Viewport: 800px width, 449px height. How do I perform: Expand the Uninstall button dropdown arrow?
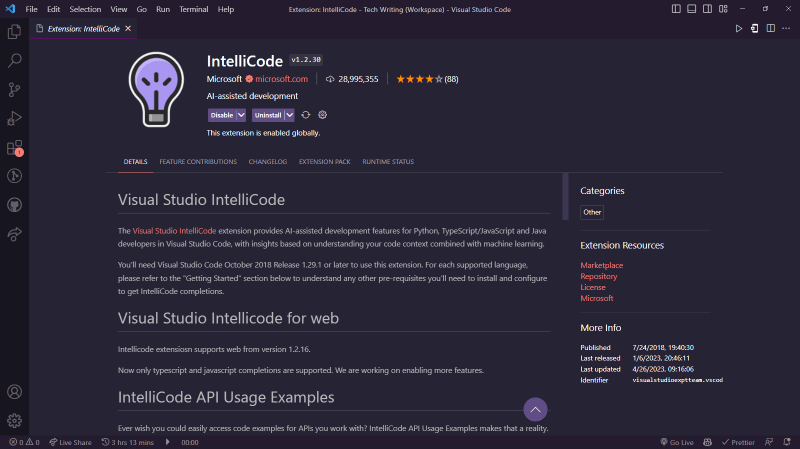click(x=289, y=115)
